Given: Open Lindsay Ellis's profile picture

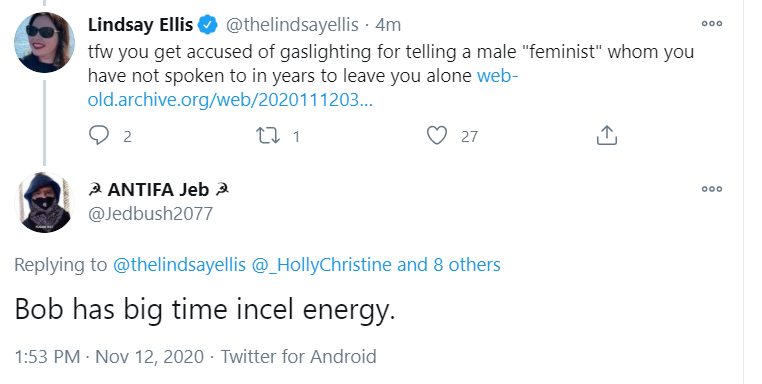Looking at the screenshot, I should coord(44,43).
